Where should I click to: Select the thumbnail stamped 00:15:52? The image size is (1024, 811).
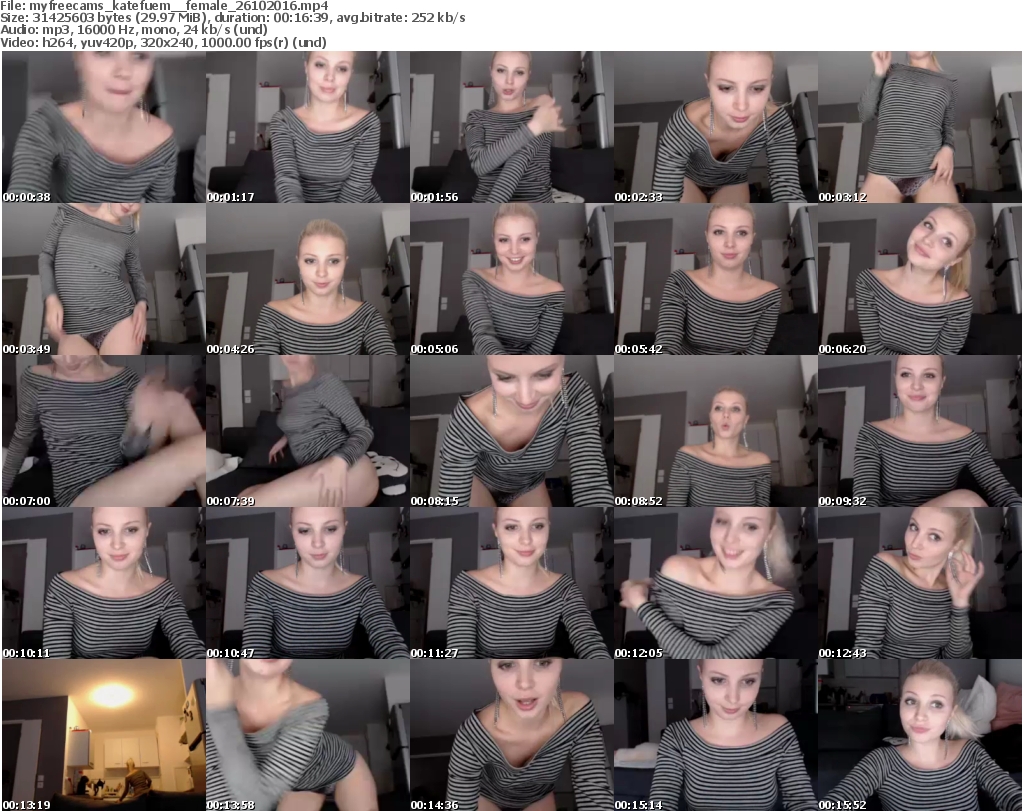920,735
